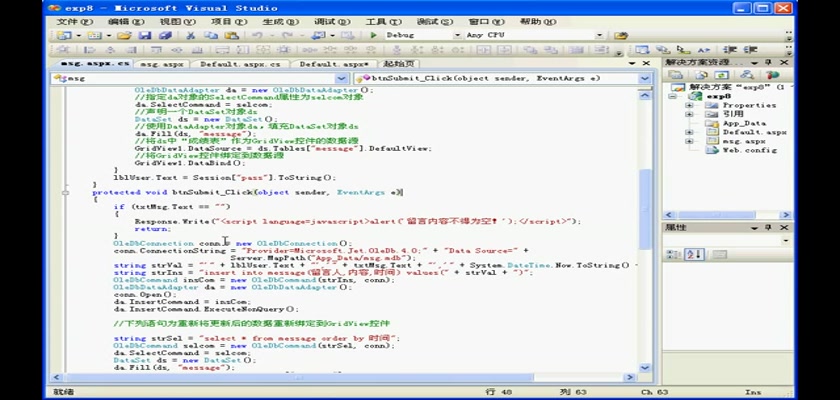The height and width of the screenshot is (400, 840).
Task: Toggle auto-hide pin on Solution Explorer panel
Action: point(768,63)
